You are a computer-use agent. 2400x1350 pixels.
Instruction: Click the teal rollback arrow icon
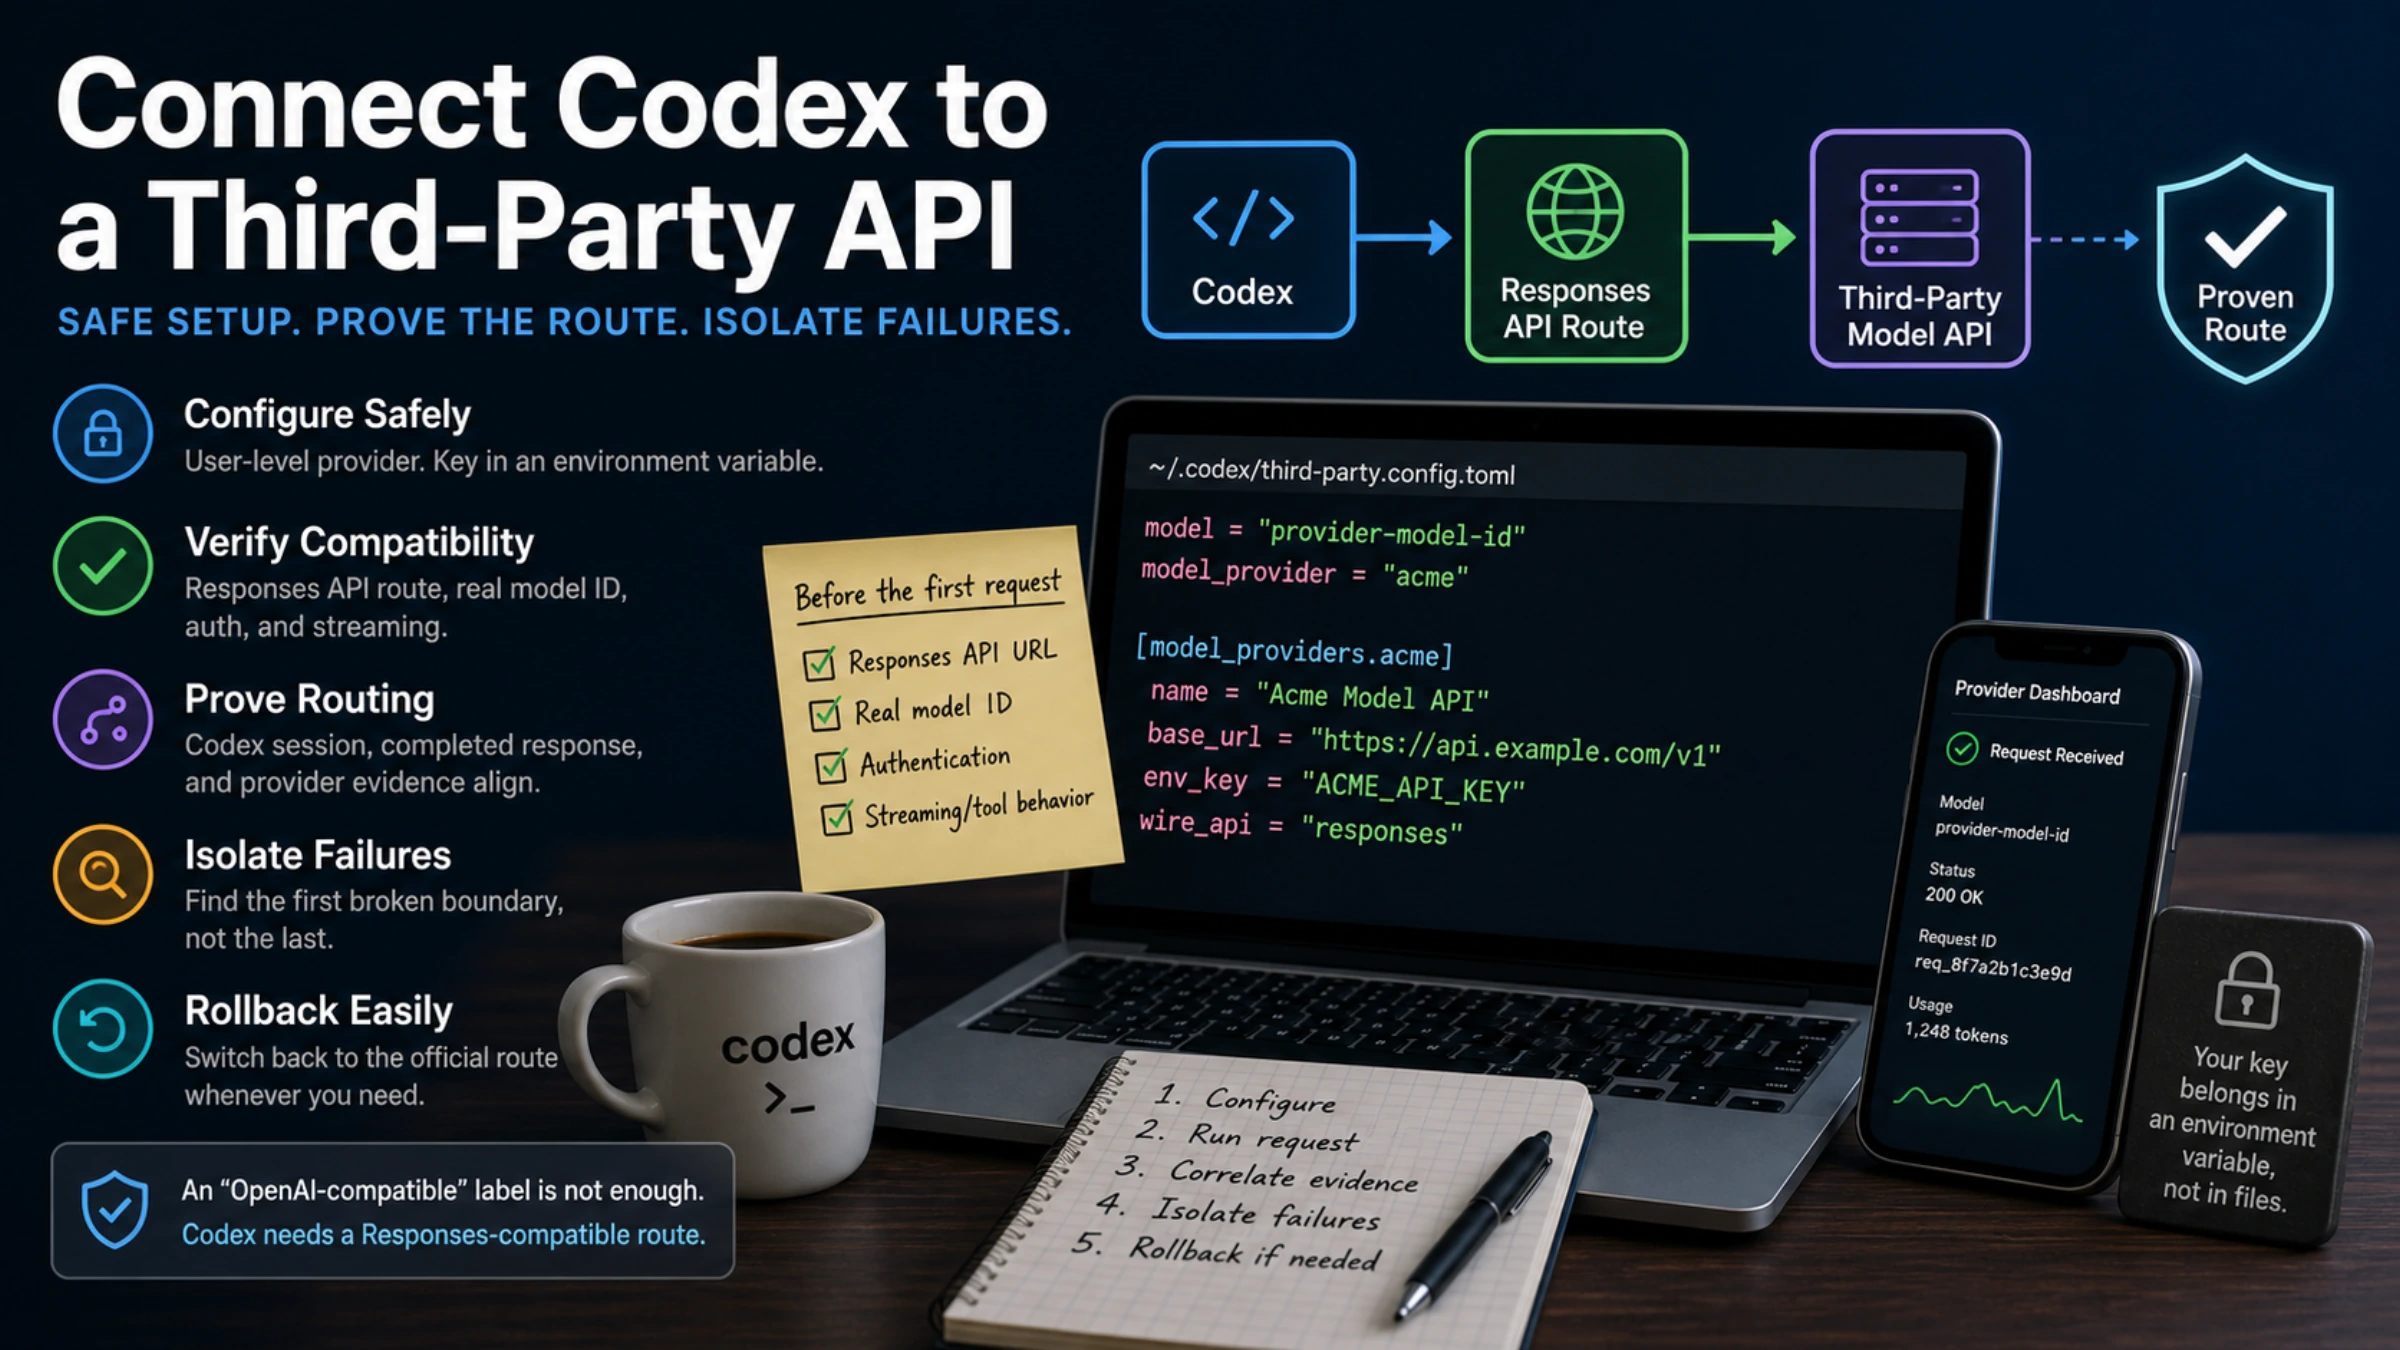103,1029
